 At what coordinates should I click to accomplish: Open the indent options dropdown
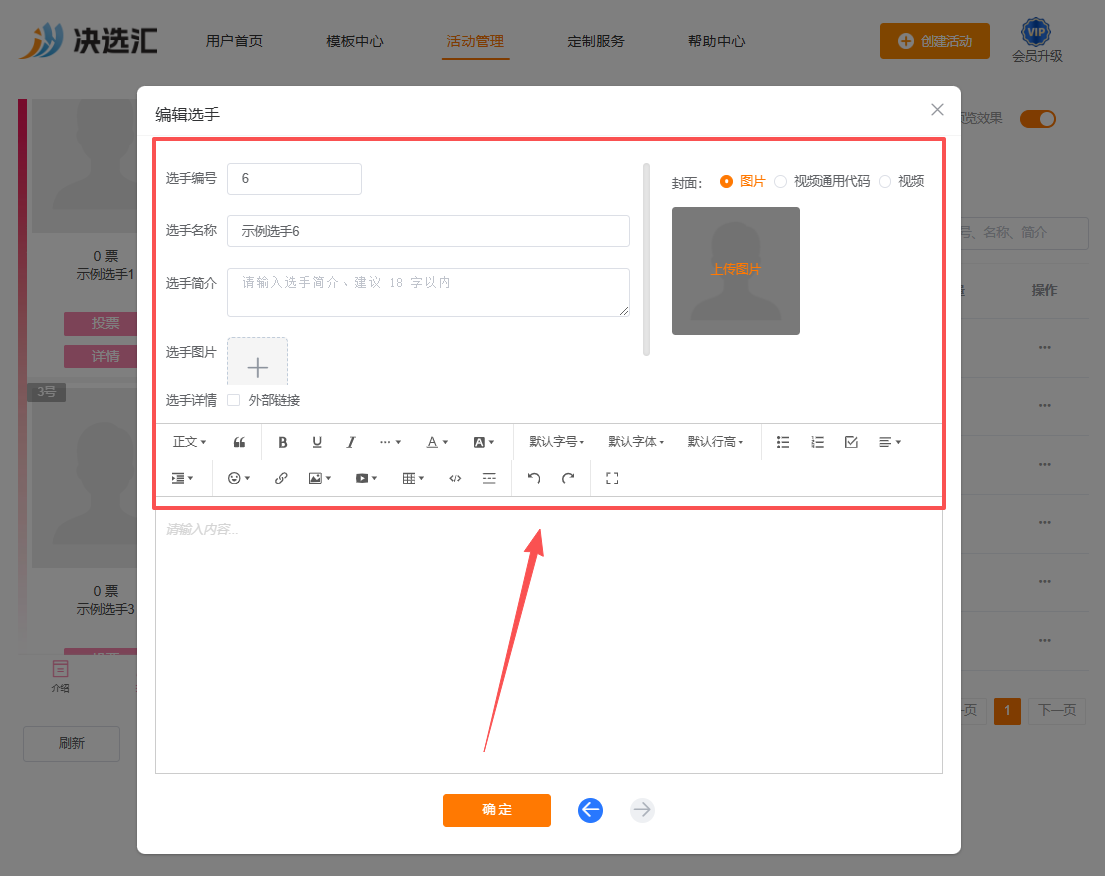pos(182,479)
